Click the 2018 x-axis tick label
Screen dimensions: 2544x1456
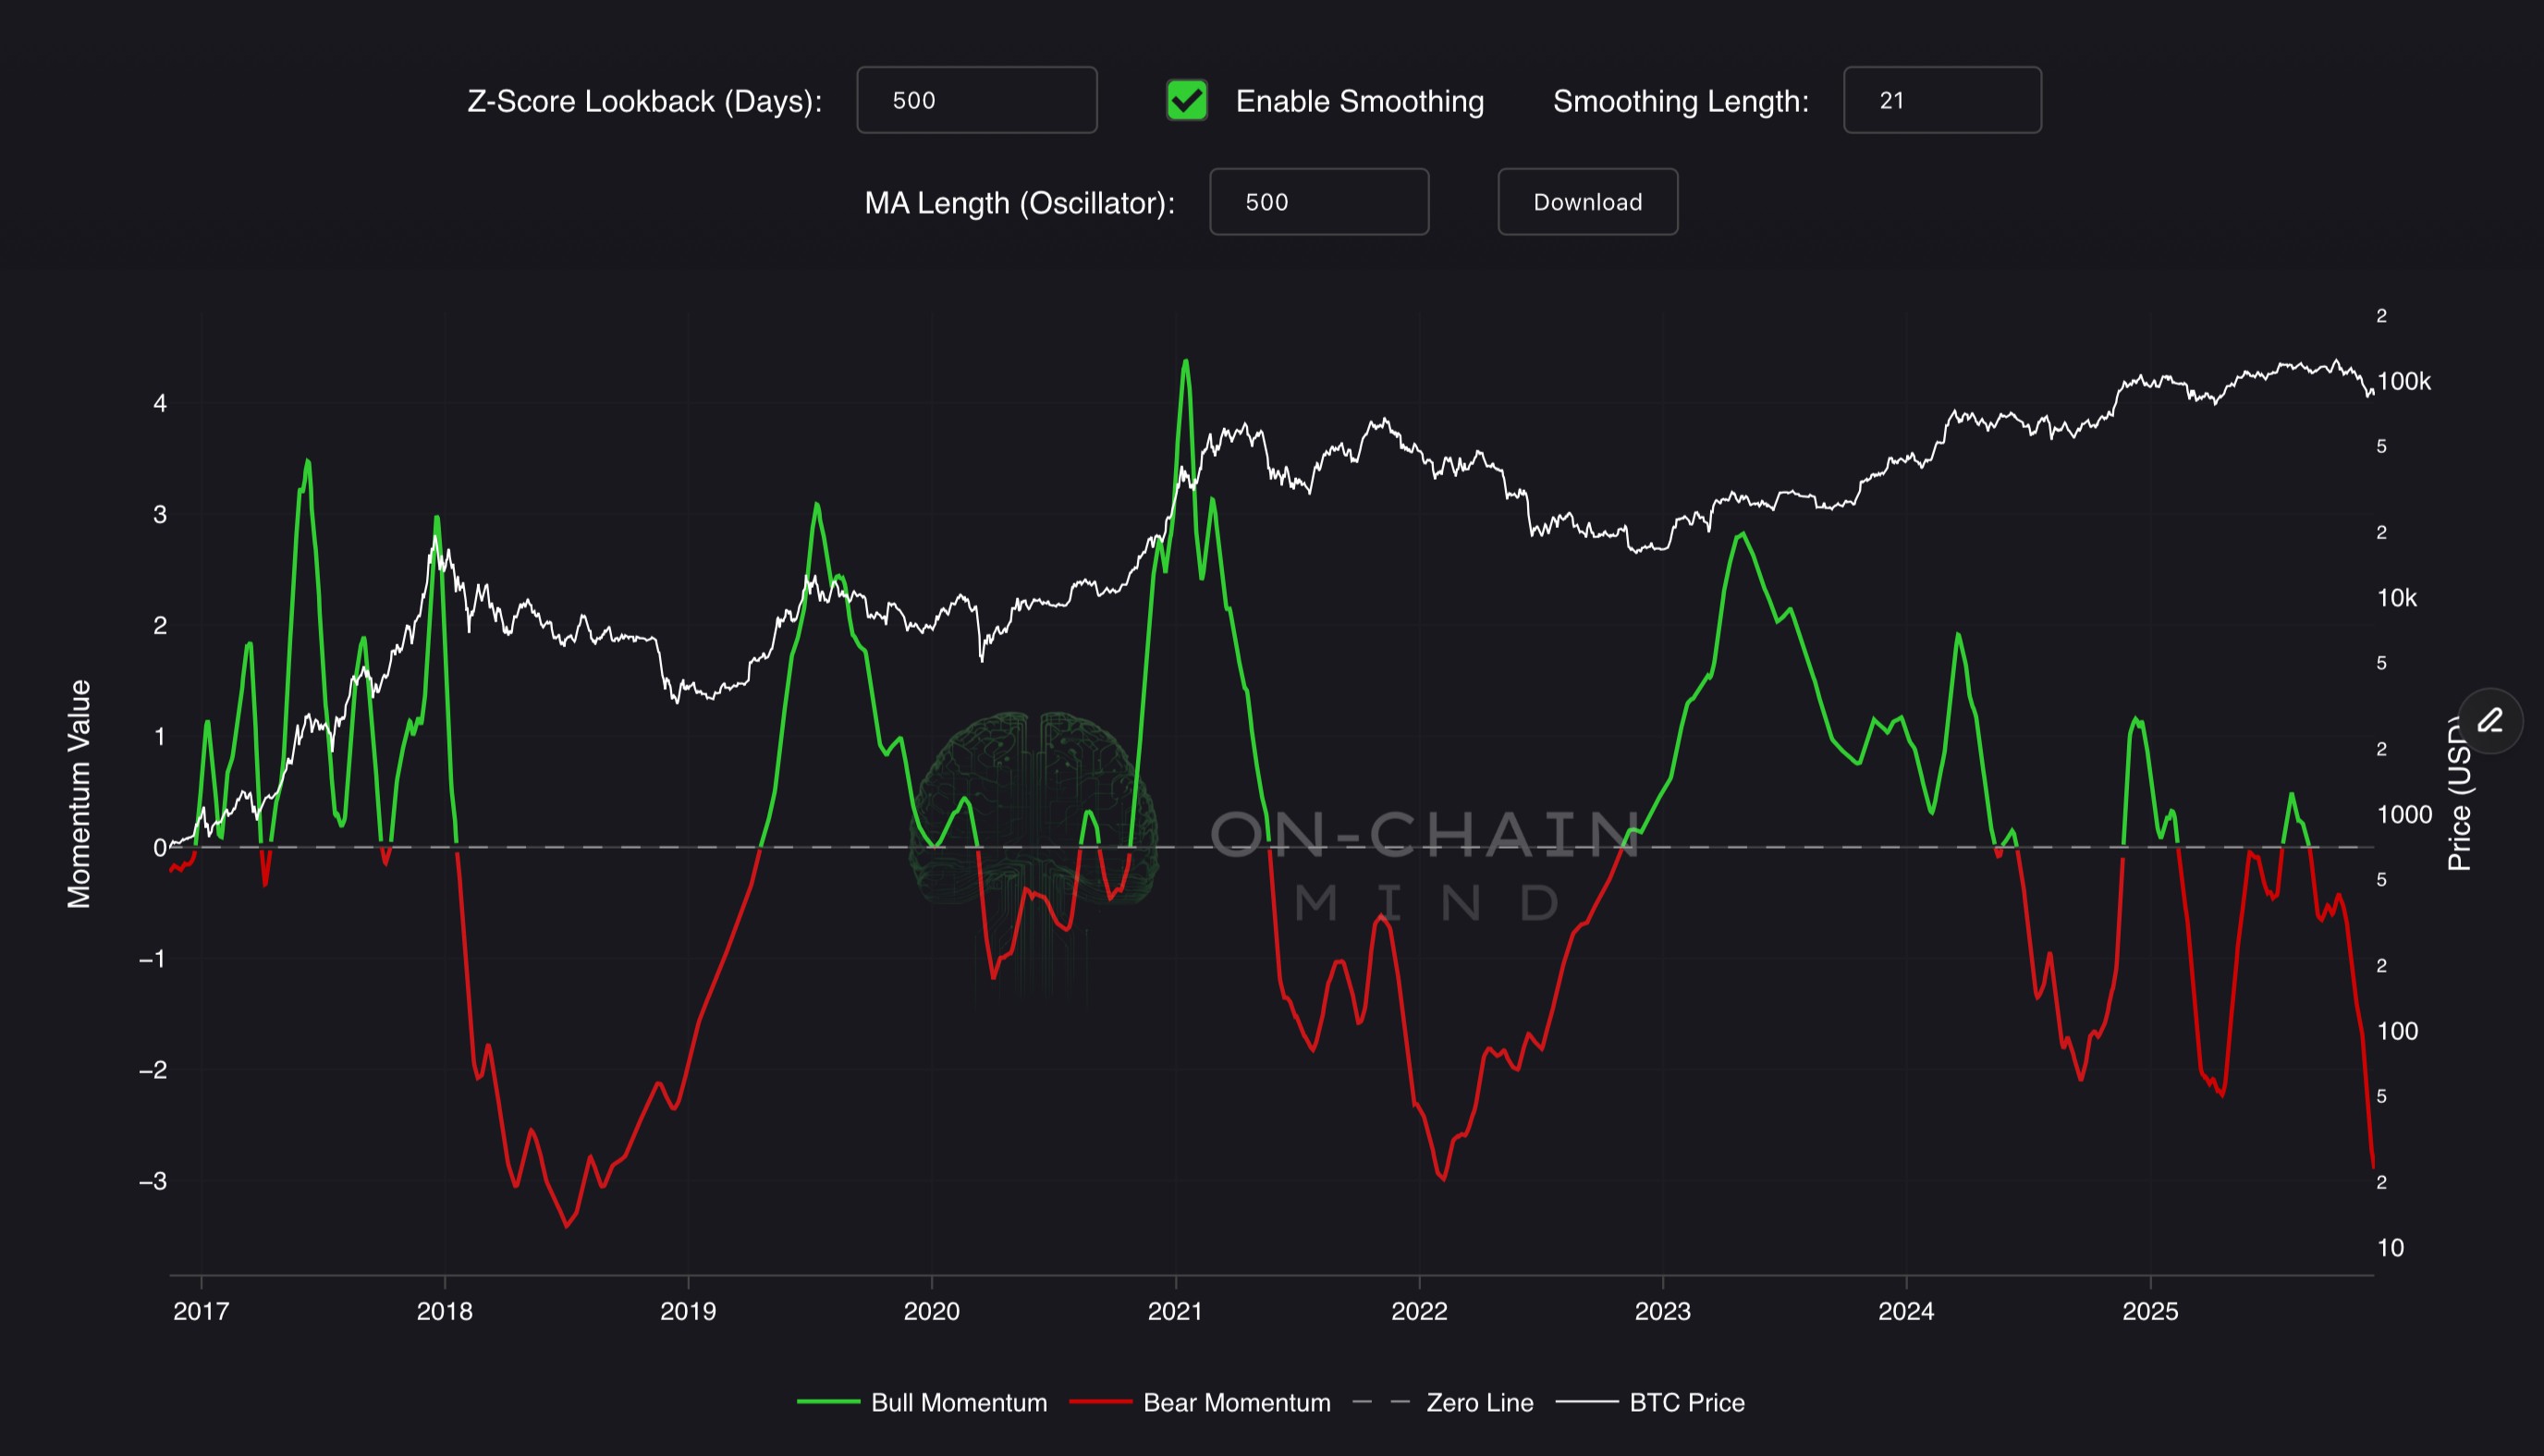444,1311
